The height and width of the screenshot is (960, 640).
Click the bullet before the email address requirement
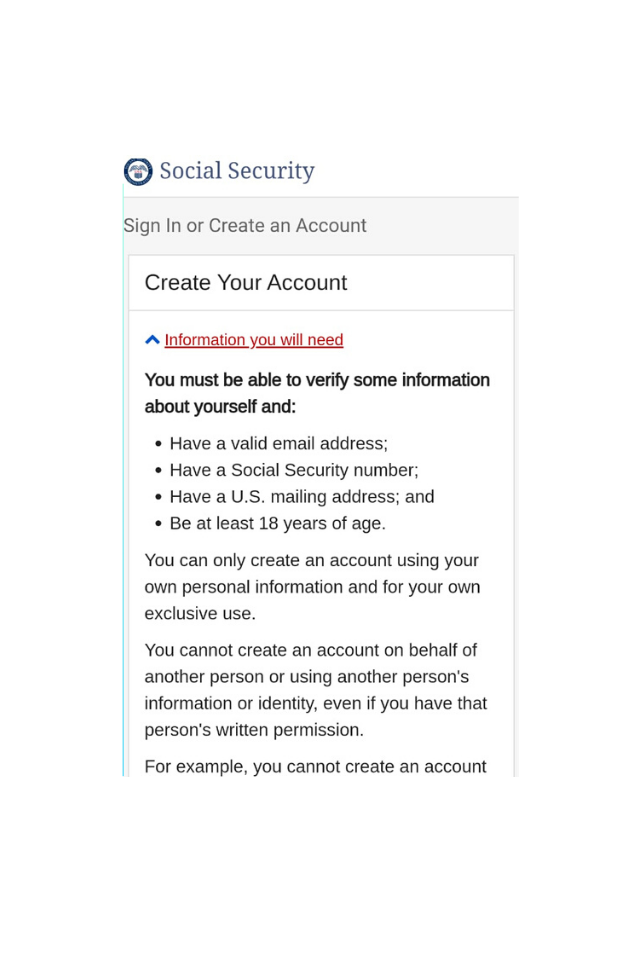point(159,444)
